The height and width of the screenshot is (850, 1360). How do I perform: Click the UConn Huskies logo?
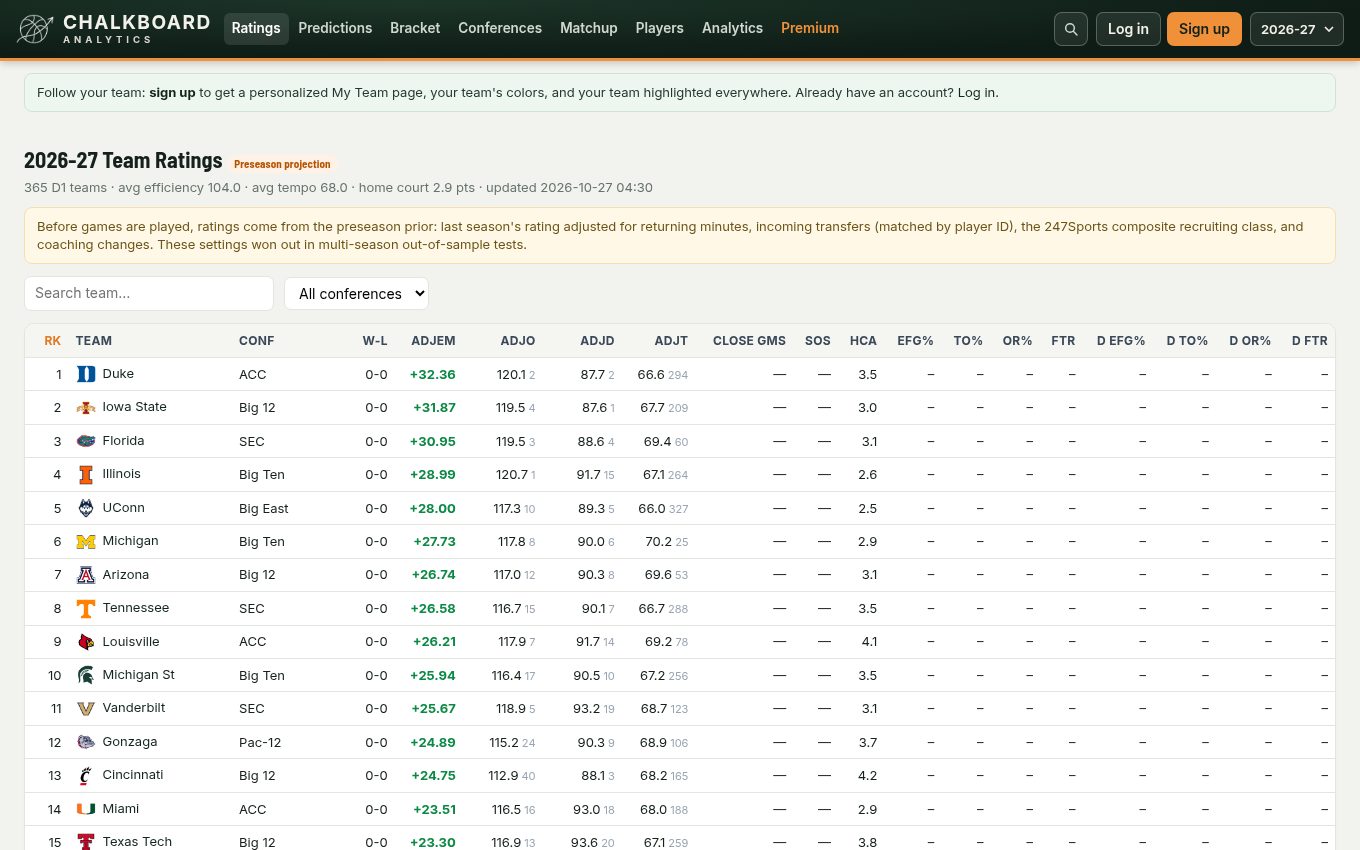coord(86,508)
